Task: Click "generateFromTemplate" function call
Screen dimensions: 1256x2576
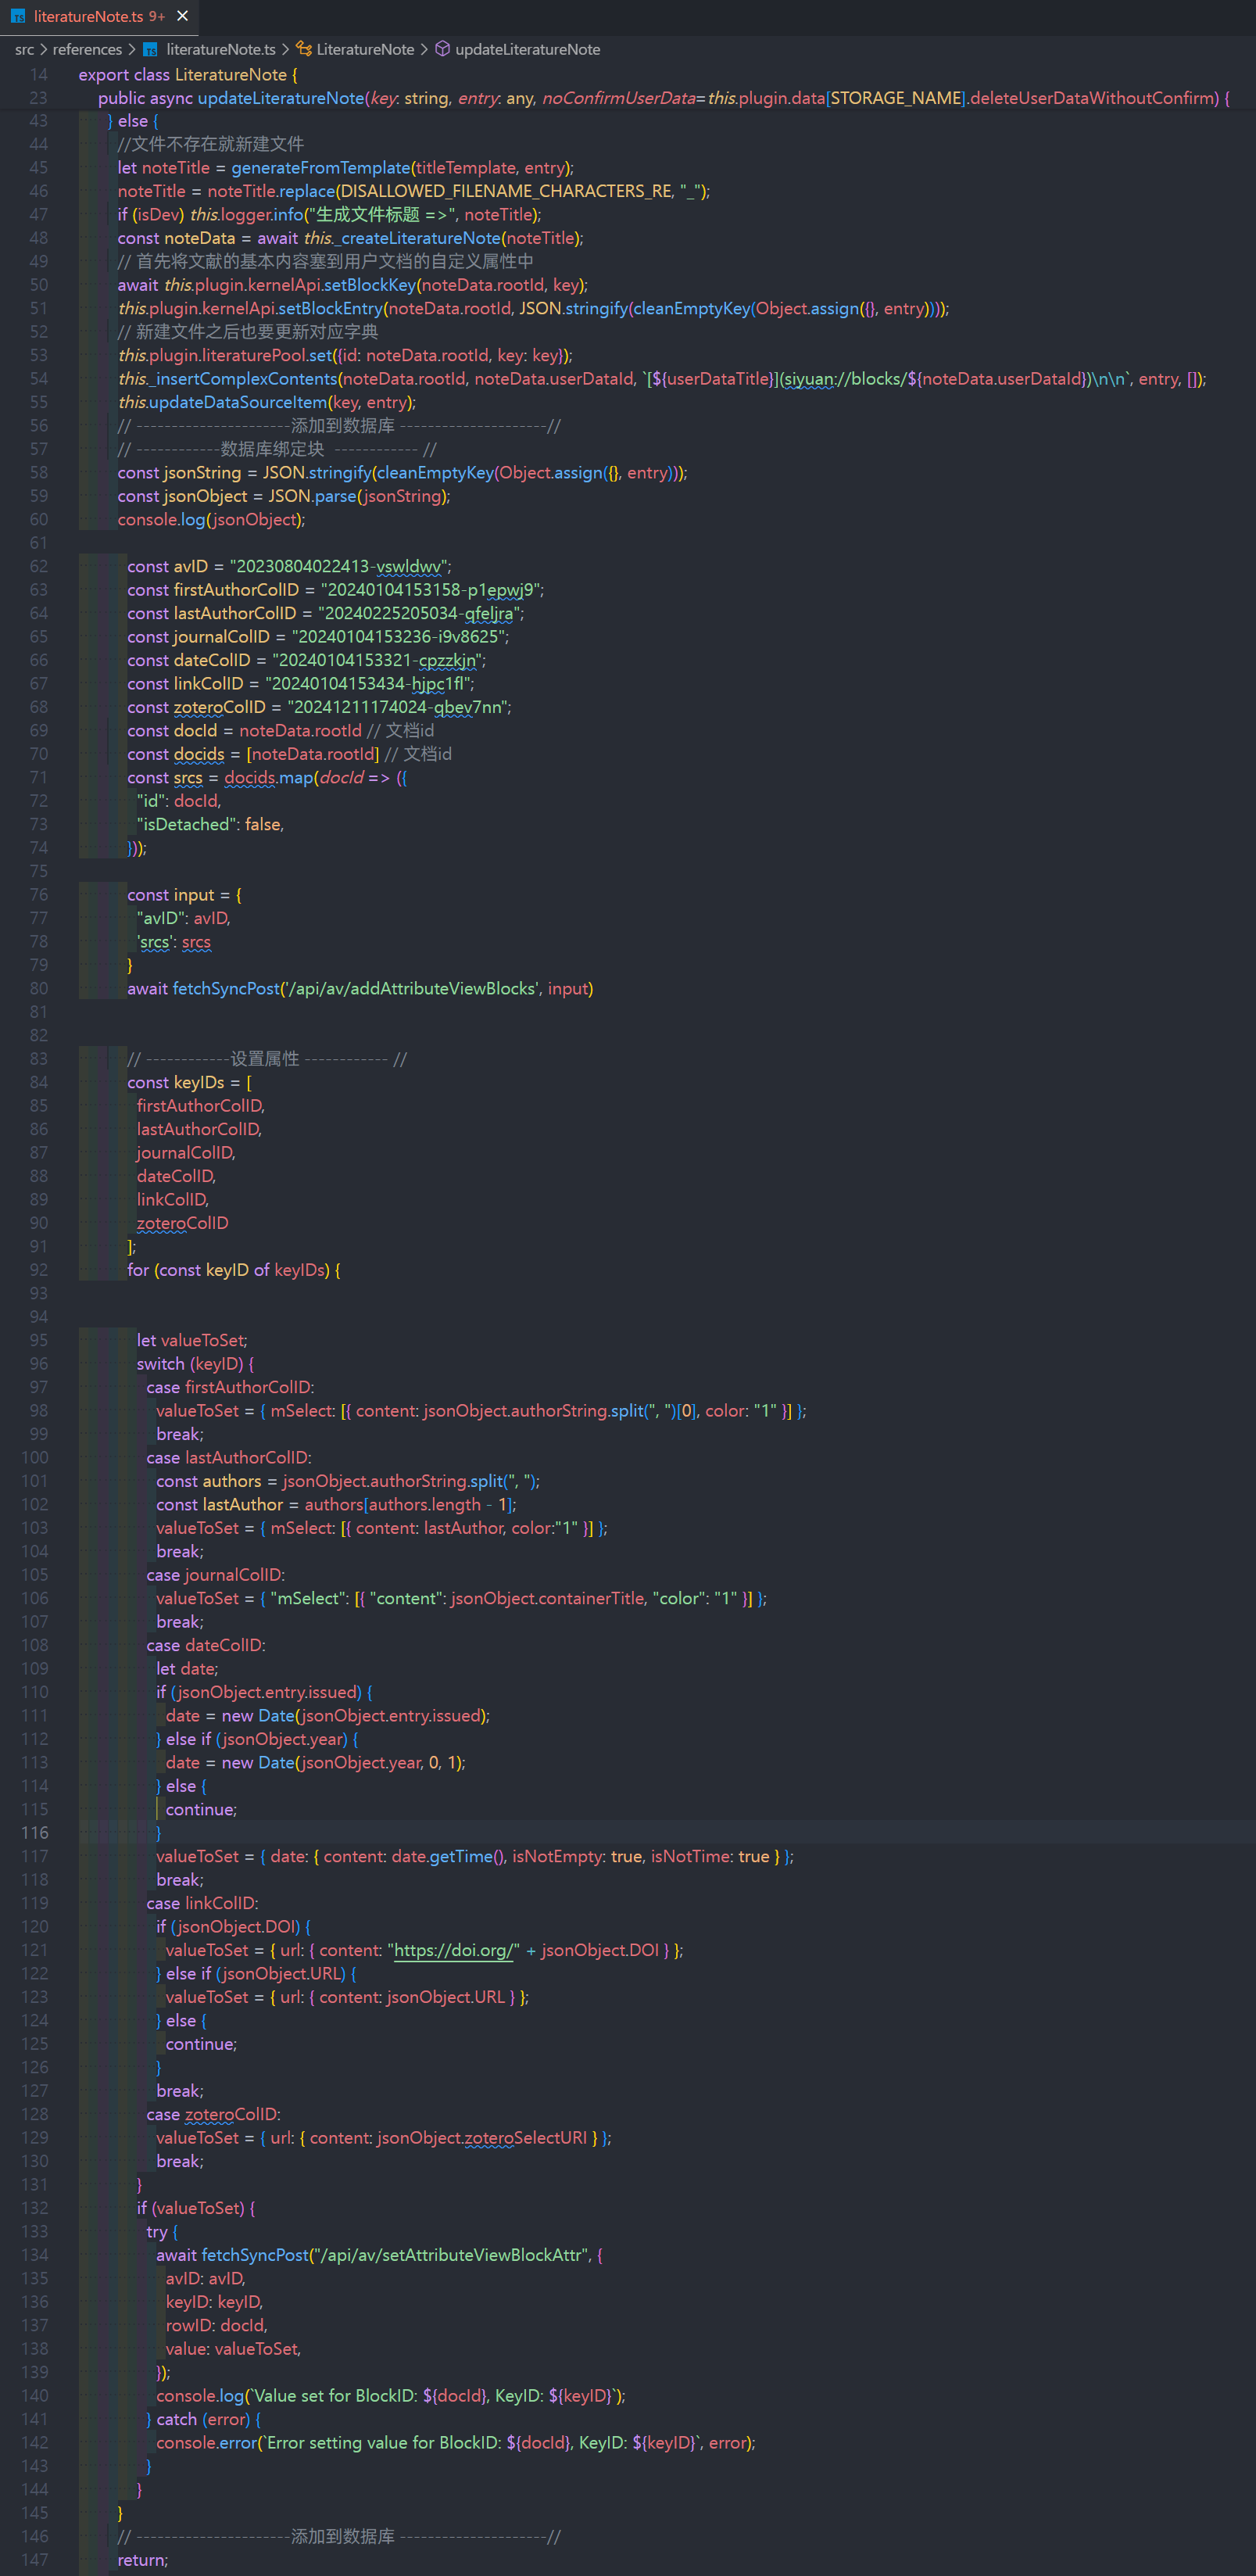Action: 321,168
